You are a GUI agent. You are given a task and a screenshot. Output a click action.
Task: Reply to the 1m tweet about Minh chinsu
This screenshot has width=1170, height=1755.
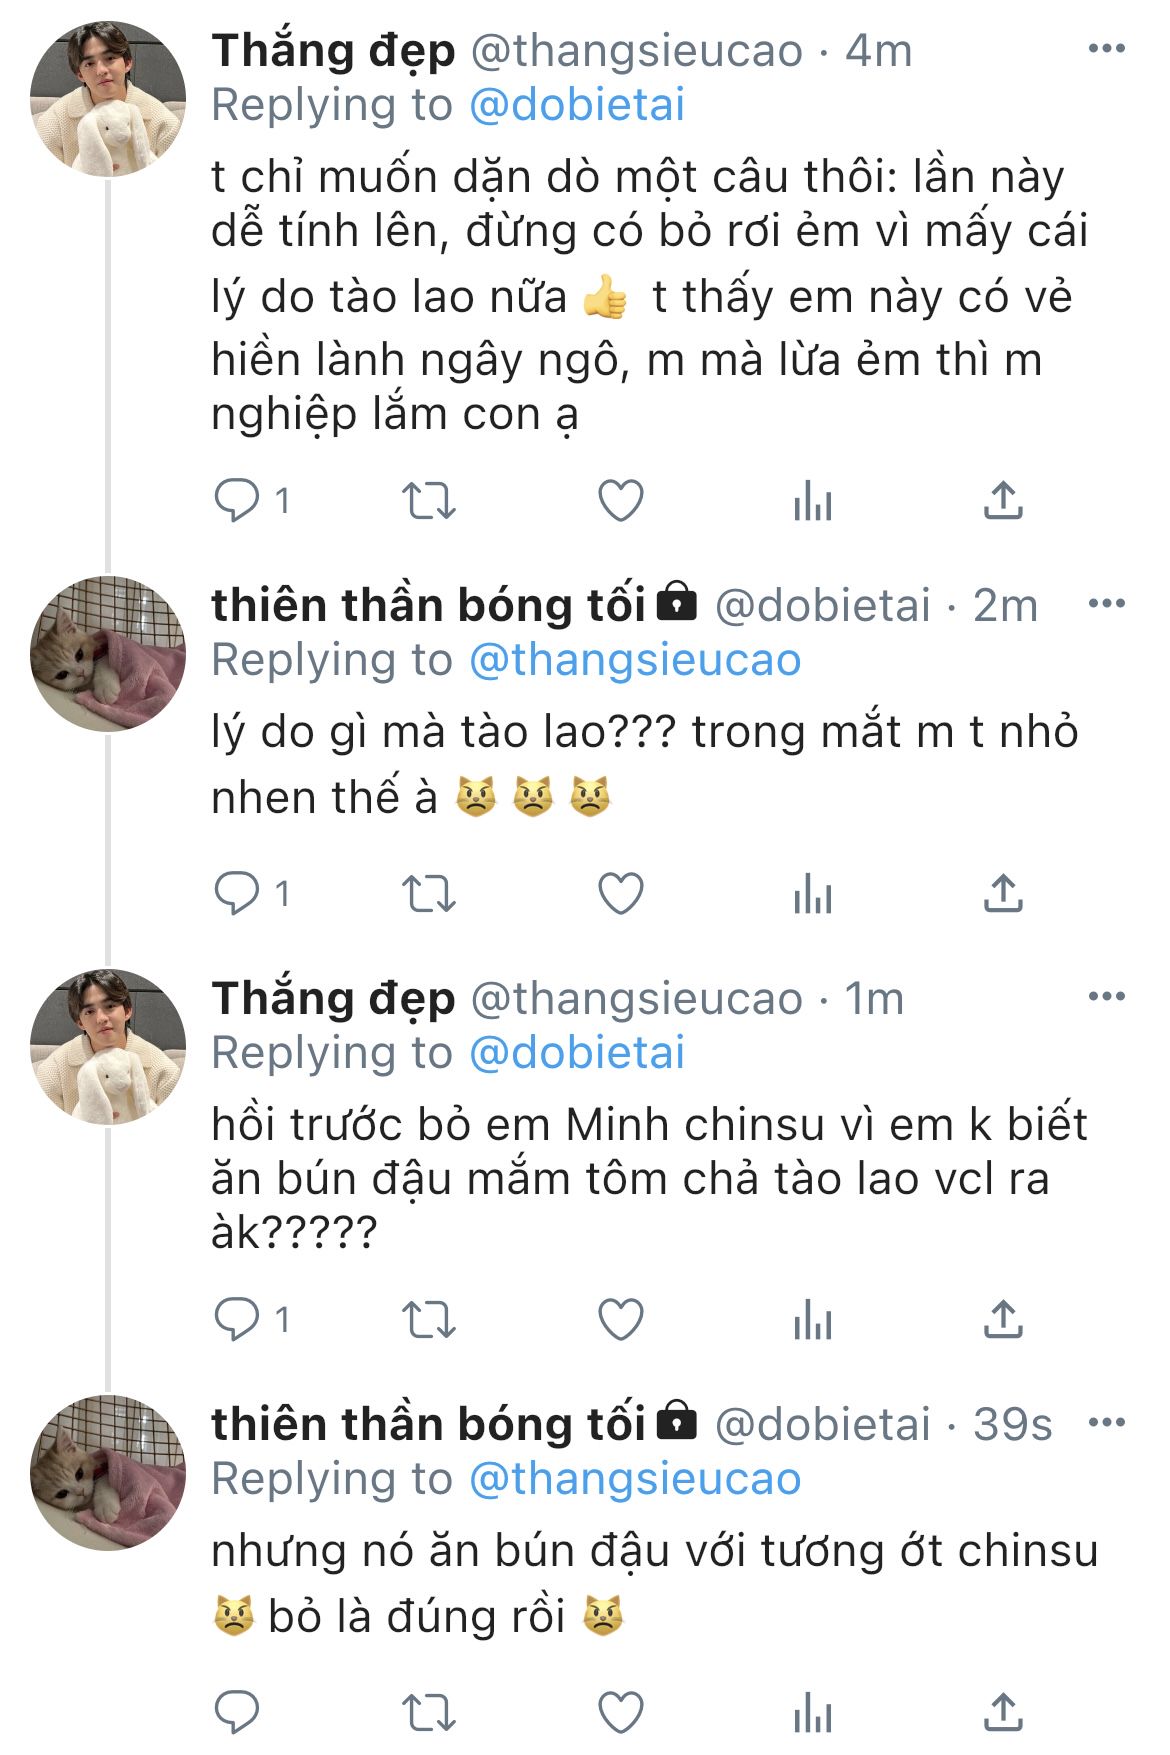point(237,1320)
